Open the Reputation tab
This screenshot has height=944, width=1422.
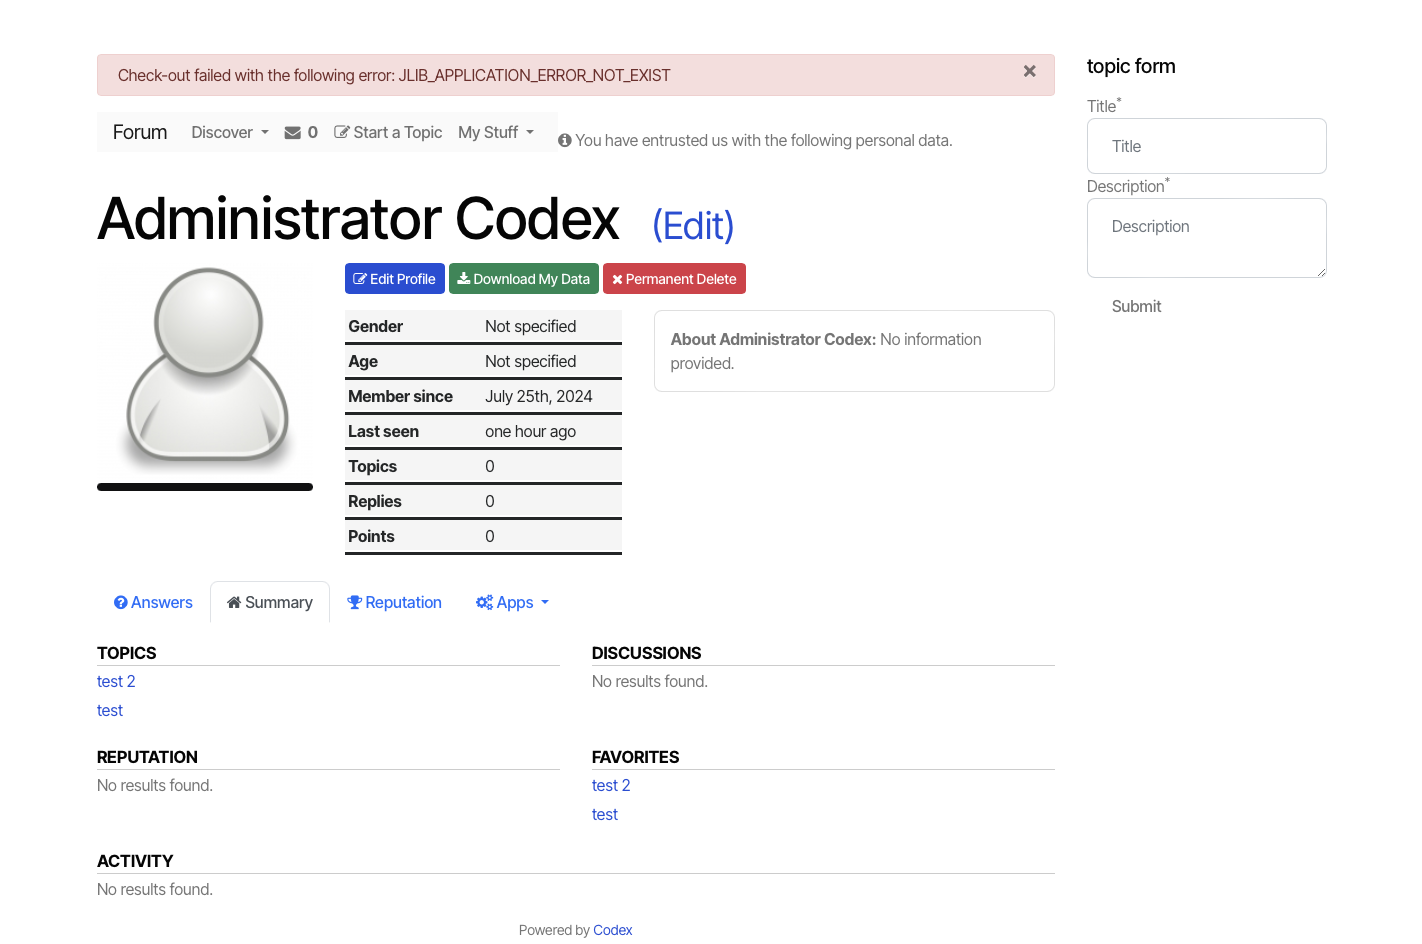point(394,603)
